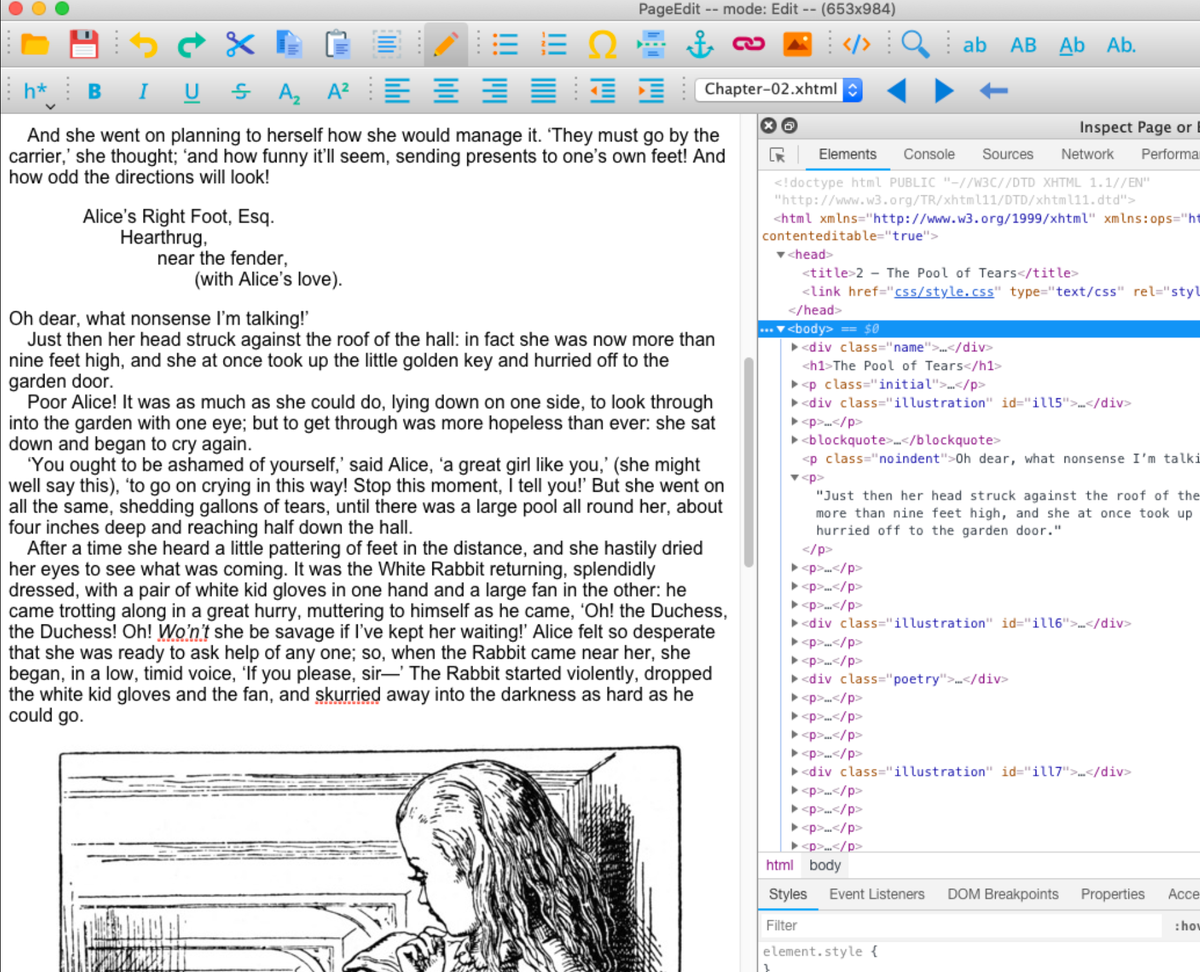Screen dimensions: 1200x972
Task: Insert an image with the orange picture icon
Action: [x=797, y=44]
